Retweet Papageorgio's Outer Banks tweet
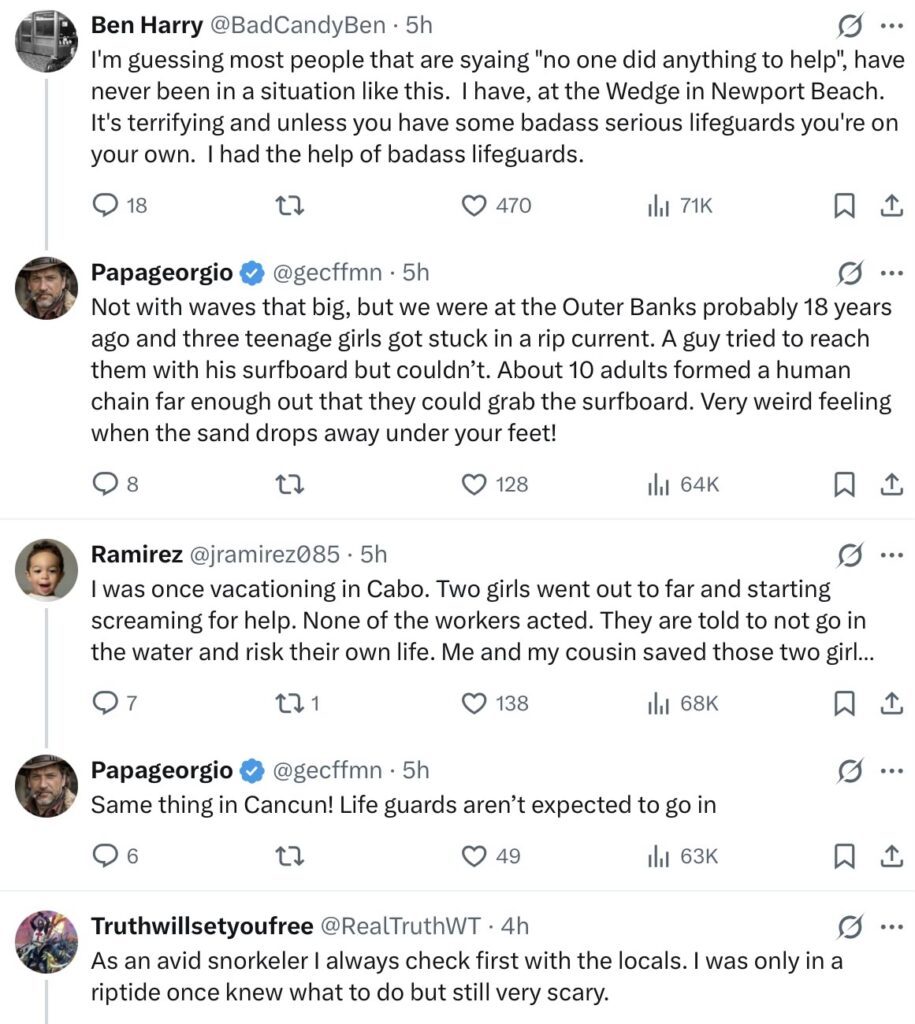Viewport: 915px width, 1024px height. [x=289, y=485]
